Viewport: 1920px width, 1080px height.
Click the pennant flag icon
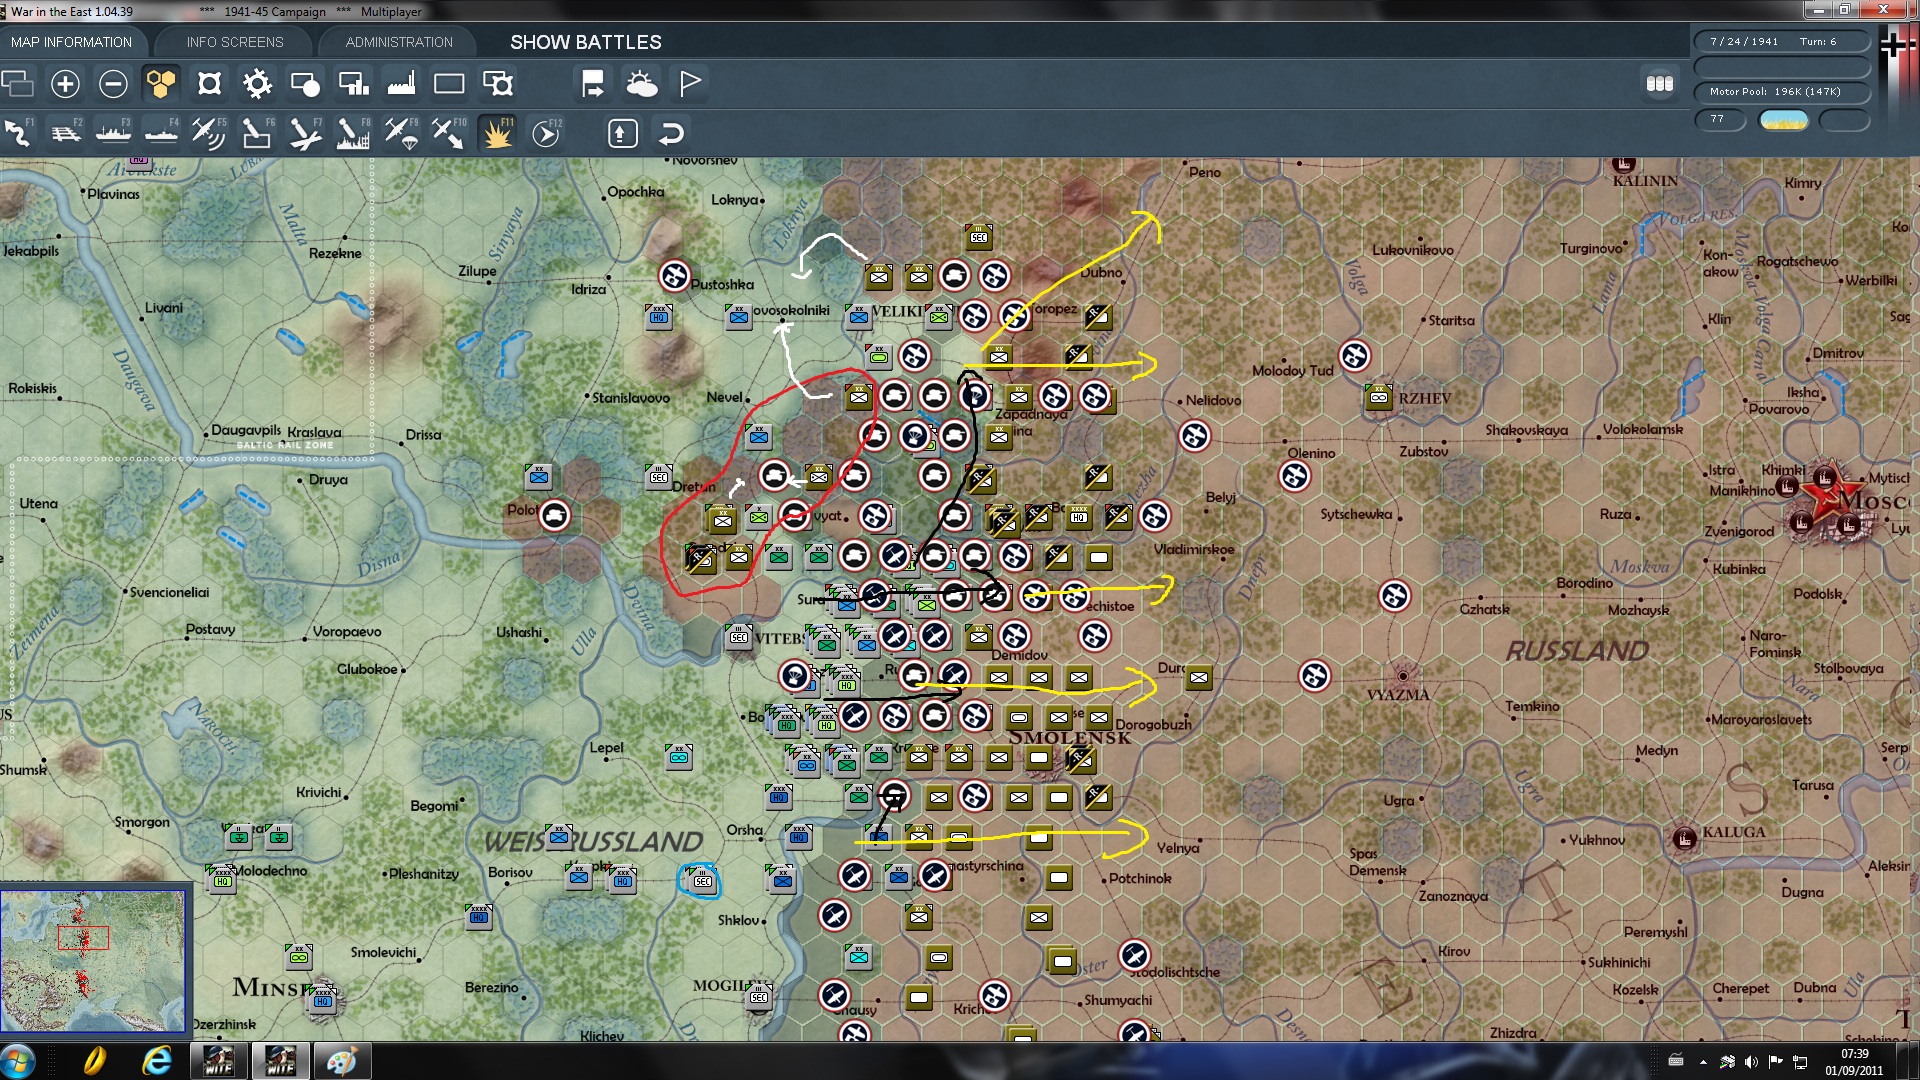[x=689, y=84]
